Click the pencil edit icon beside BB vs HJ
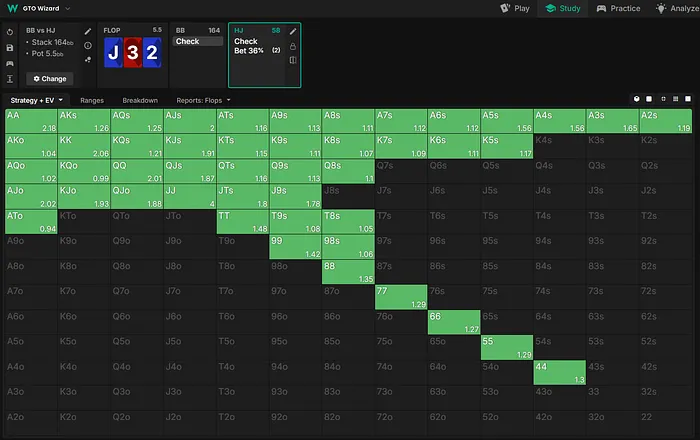Screen dimensions: 700x440 pyautogui.click(x=87, y=31)
